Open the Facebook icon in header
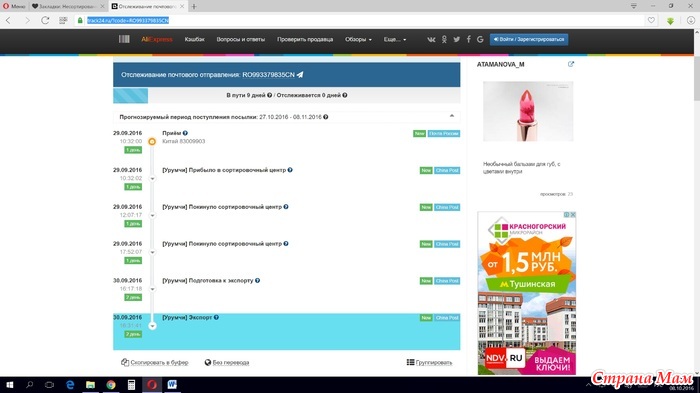 coord(468,39)
